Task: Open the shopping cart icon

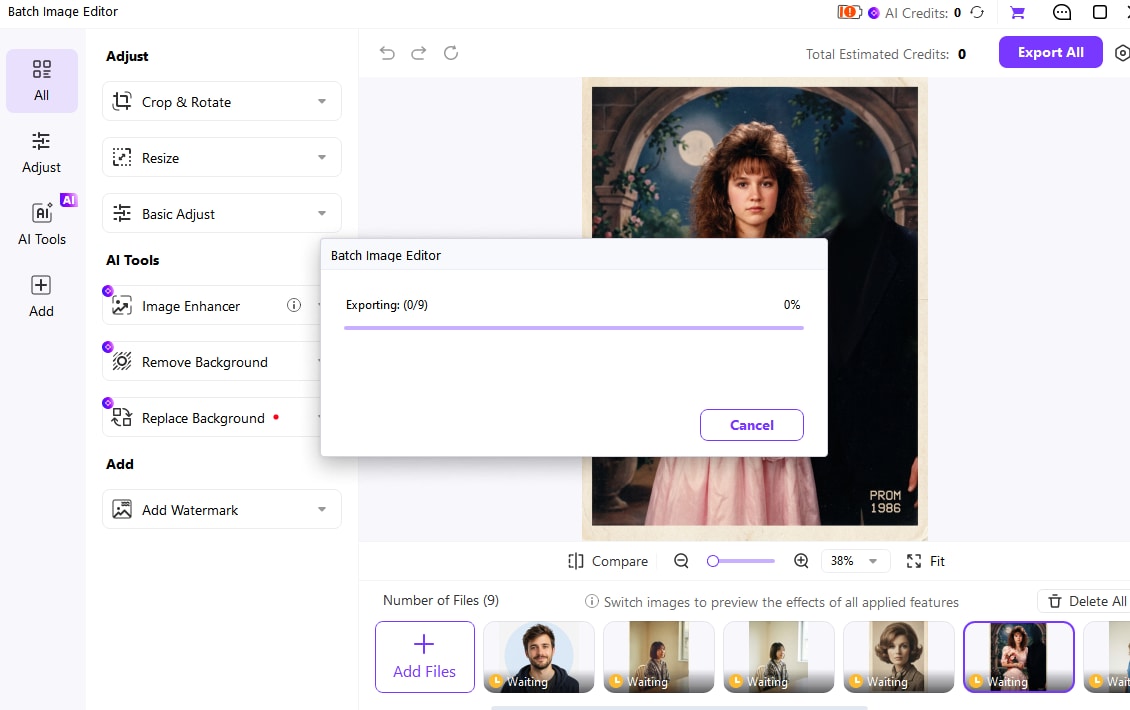Action: pyautogui.click(x=1018, y=12)
